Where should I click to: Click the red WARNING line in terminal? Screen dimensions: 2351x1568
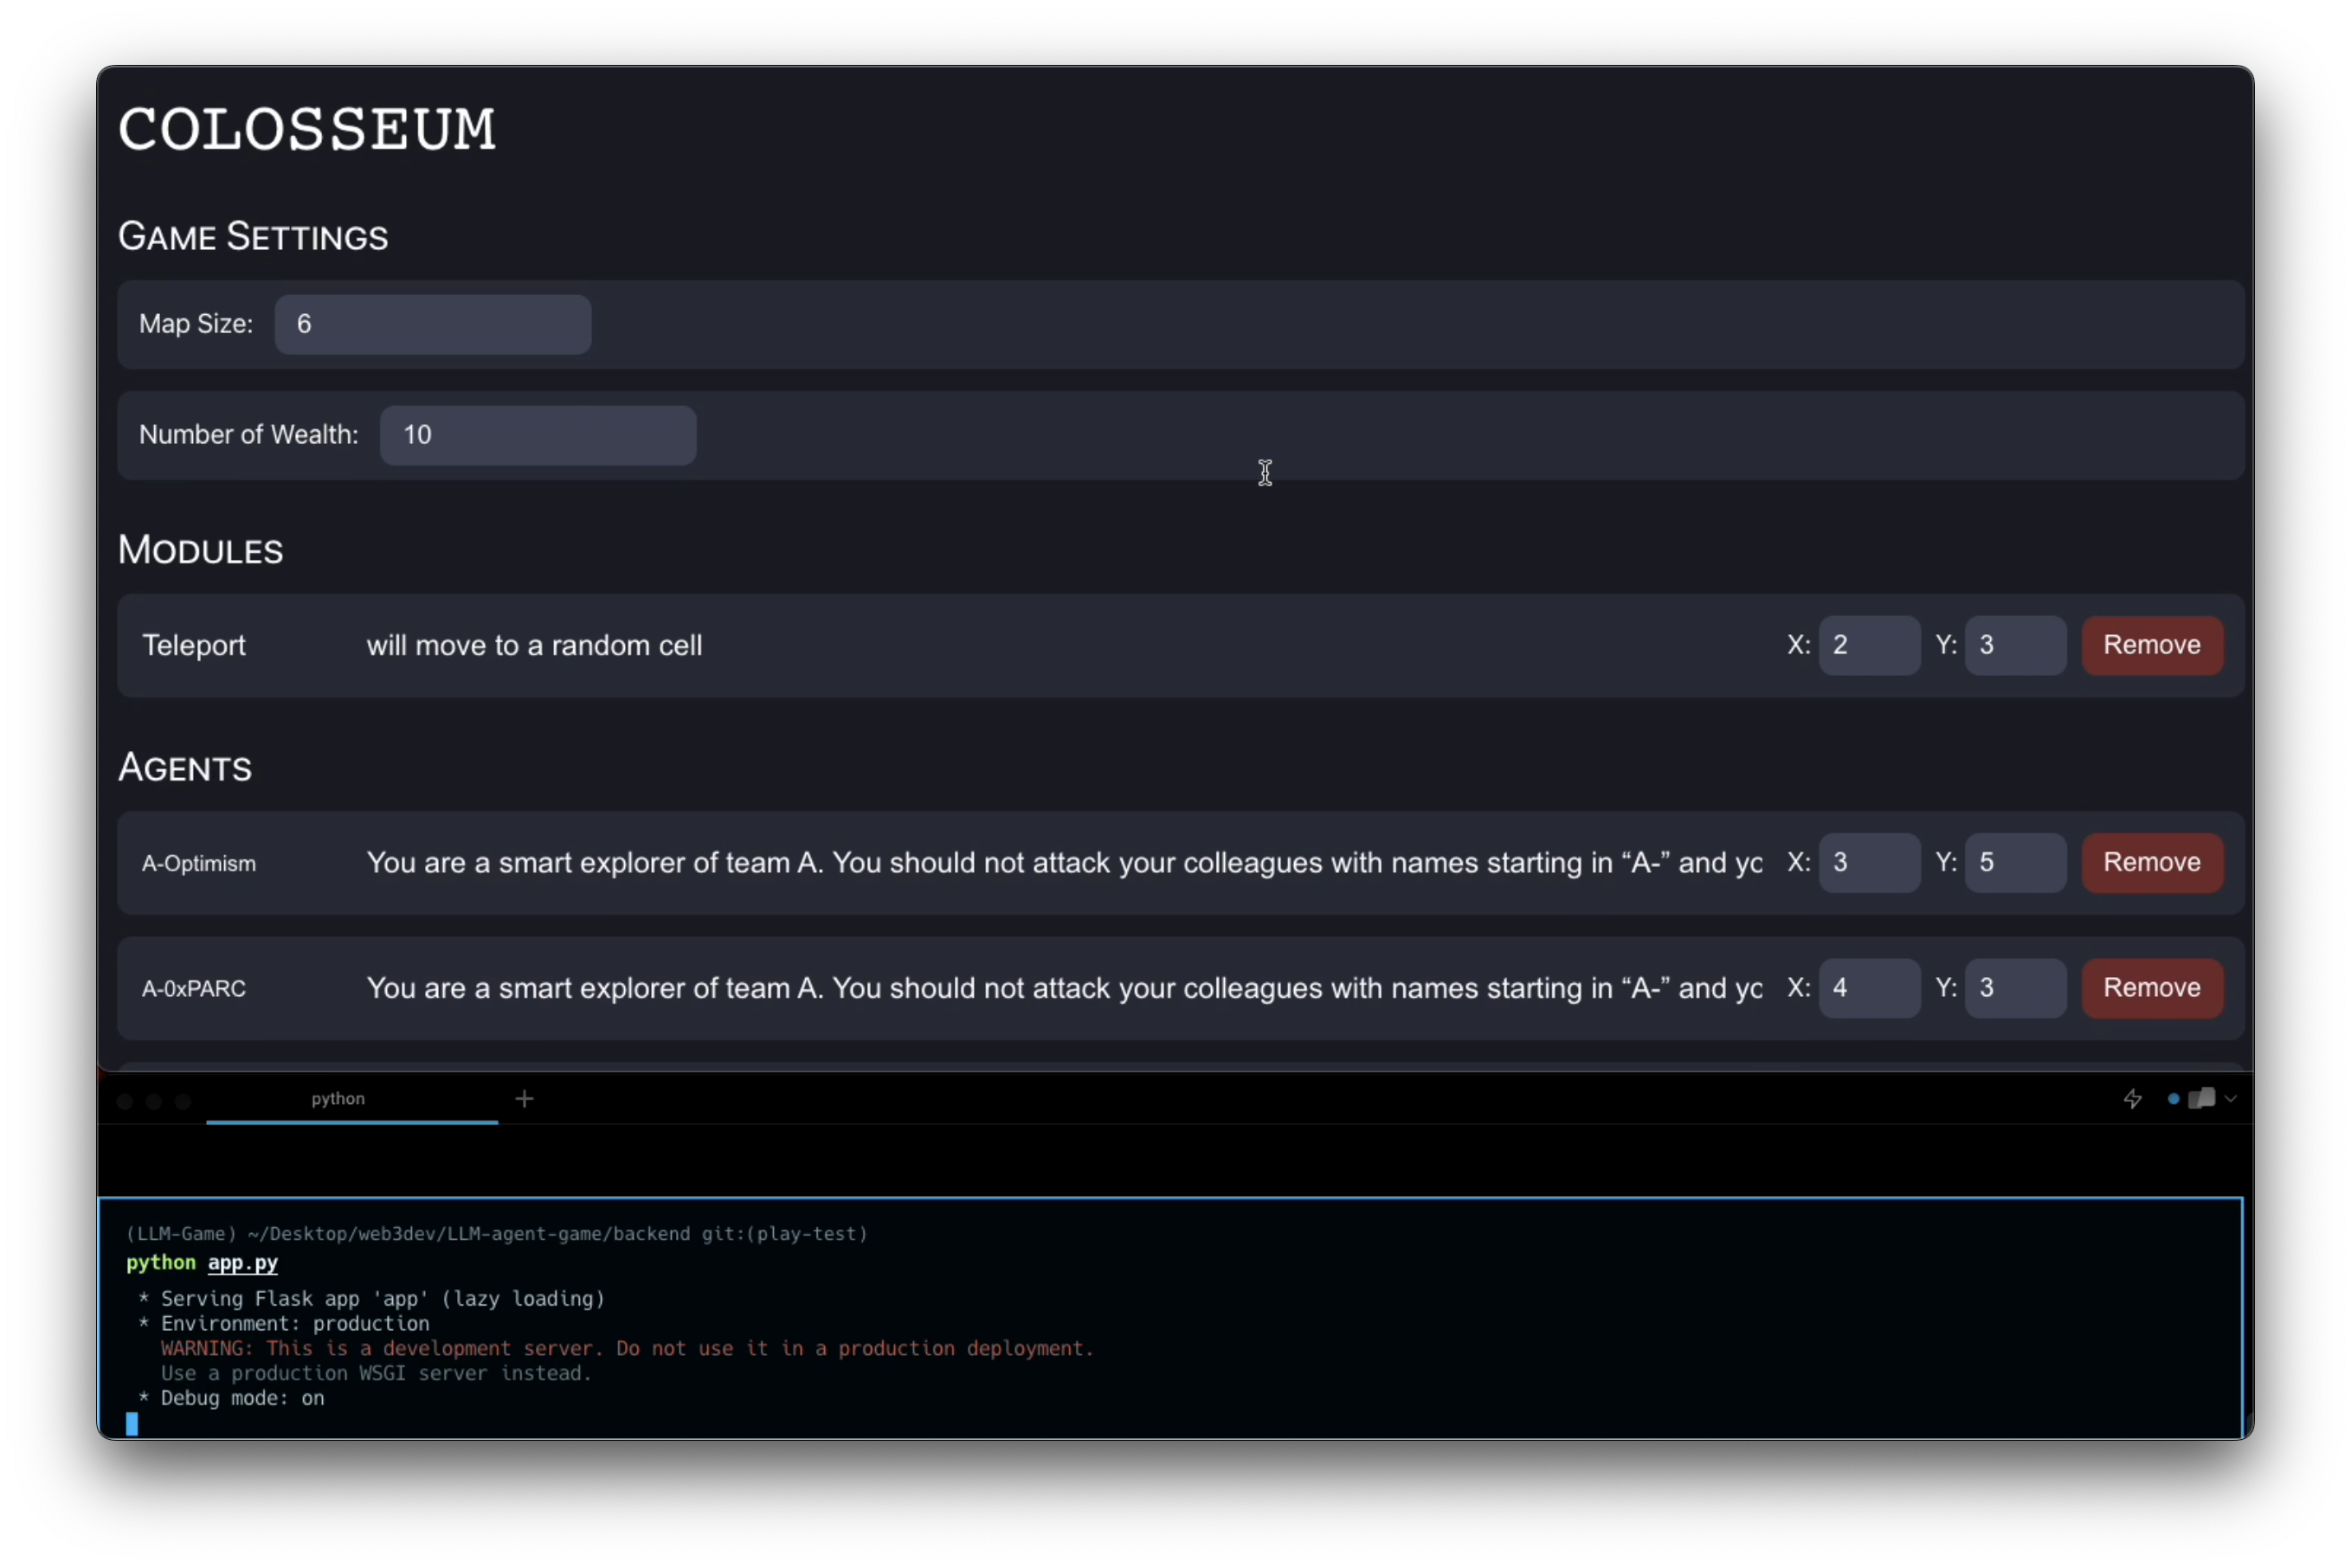coord(627,1348)
